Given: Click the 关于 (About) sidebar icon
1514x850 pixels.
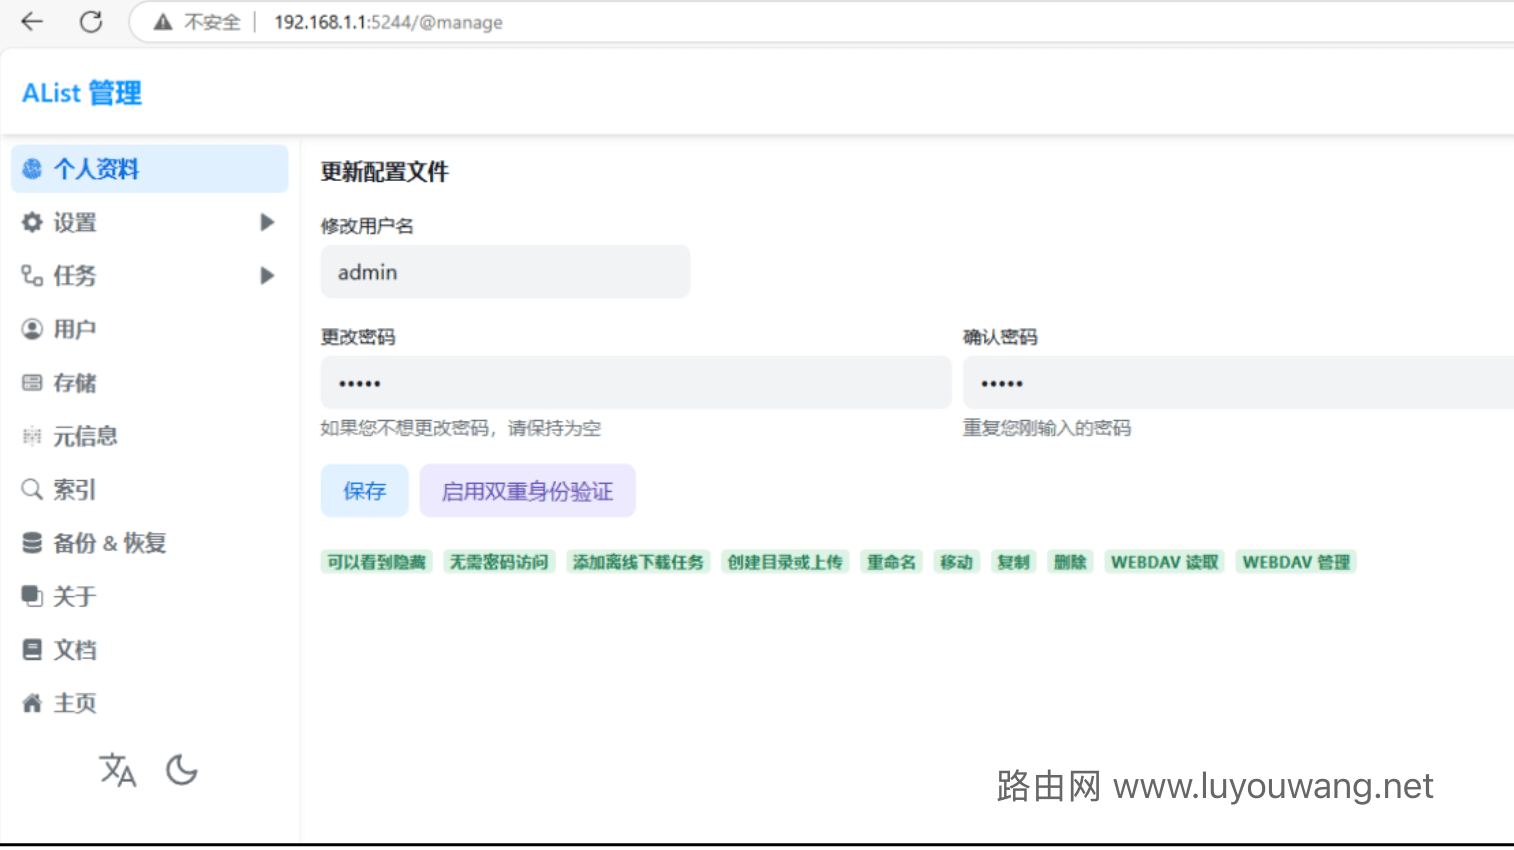Looking at the screenshot, I should tap(31, 596).
